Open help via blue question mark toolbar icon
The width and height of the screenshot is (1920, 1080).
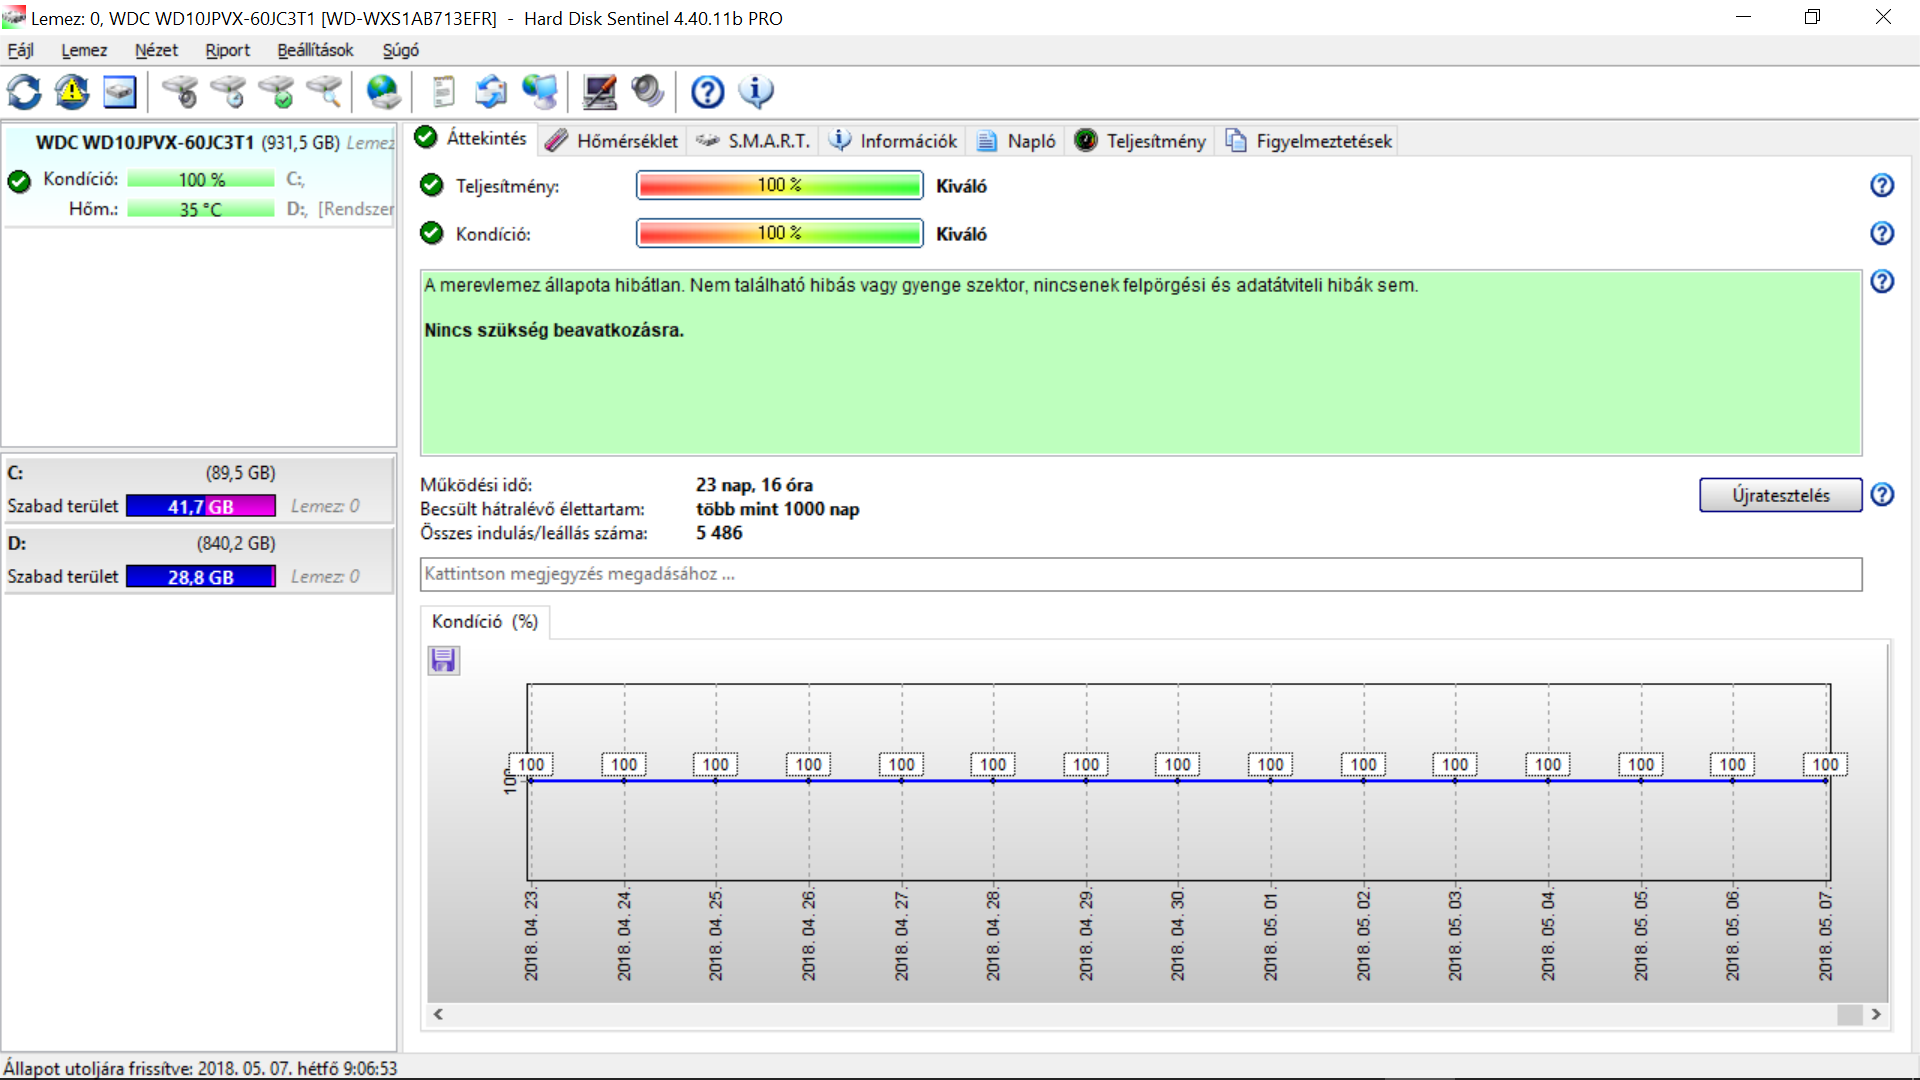point(708,92)
